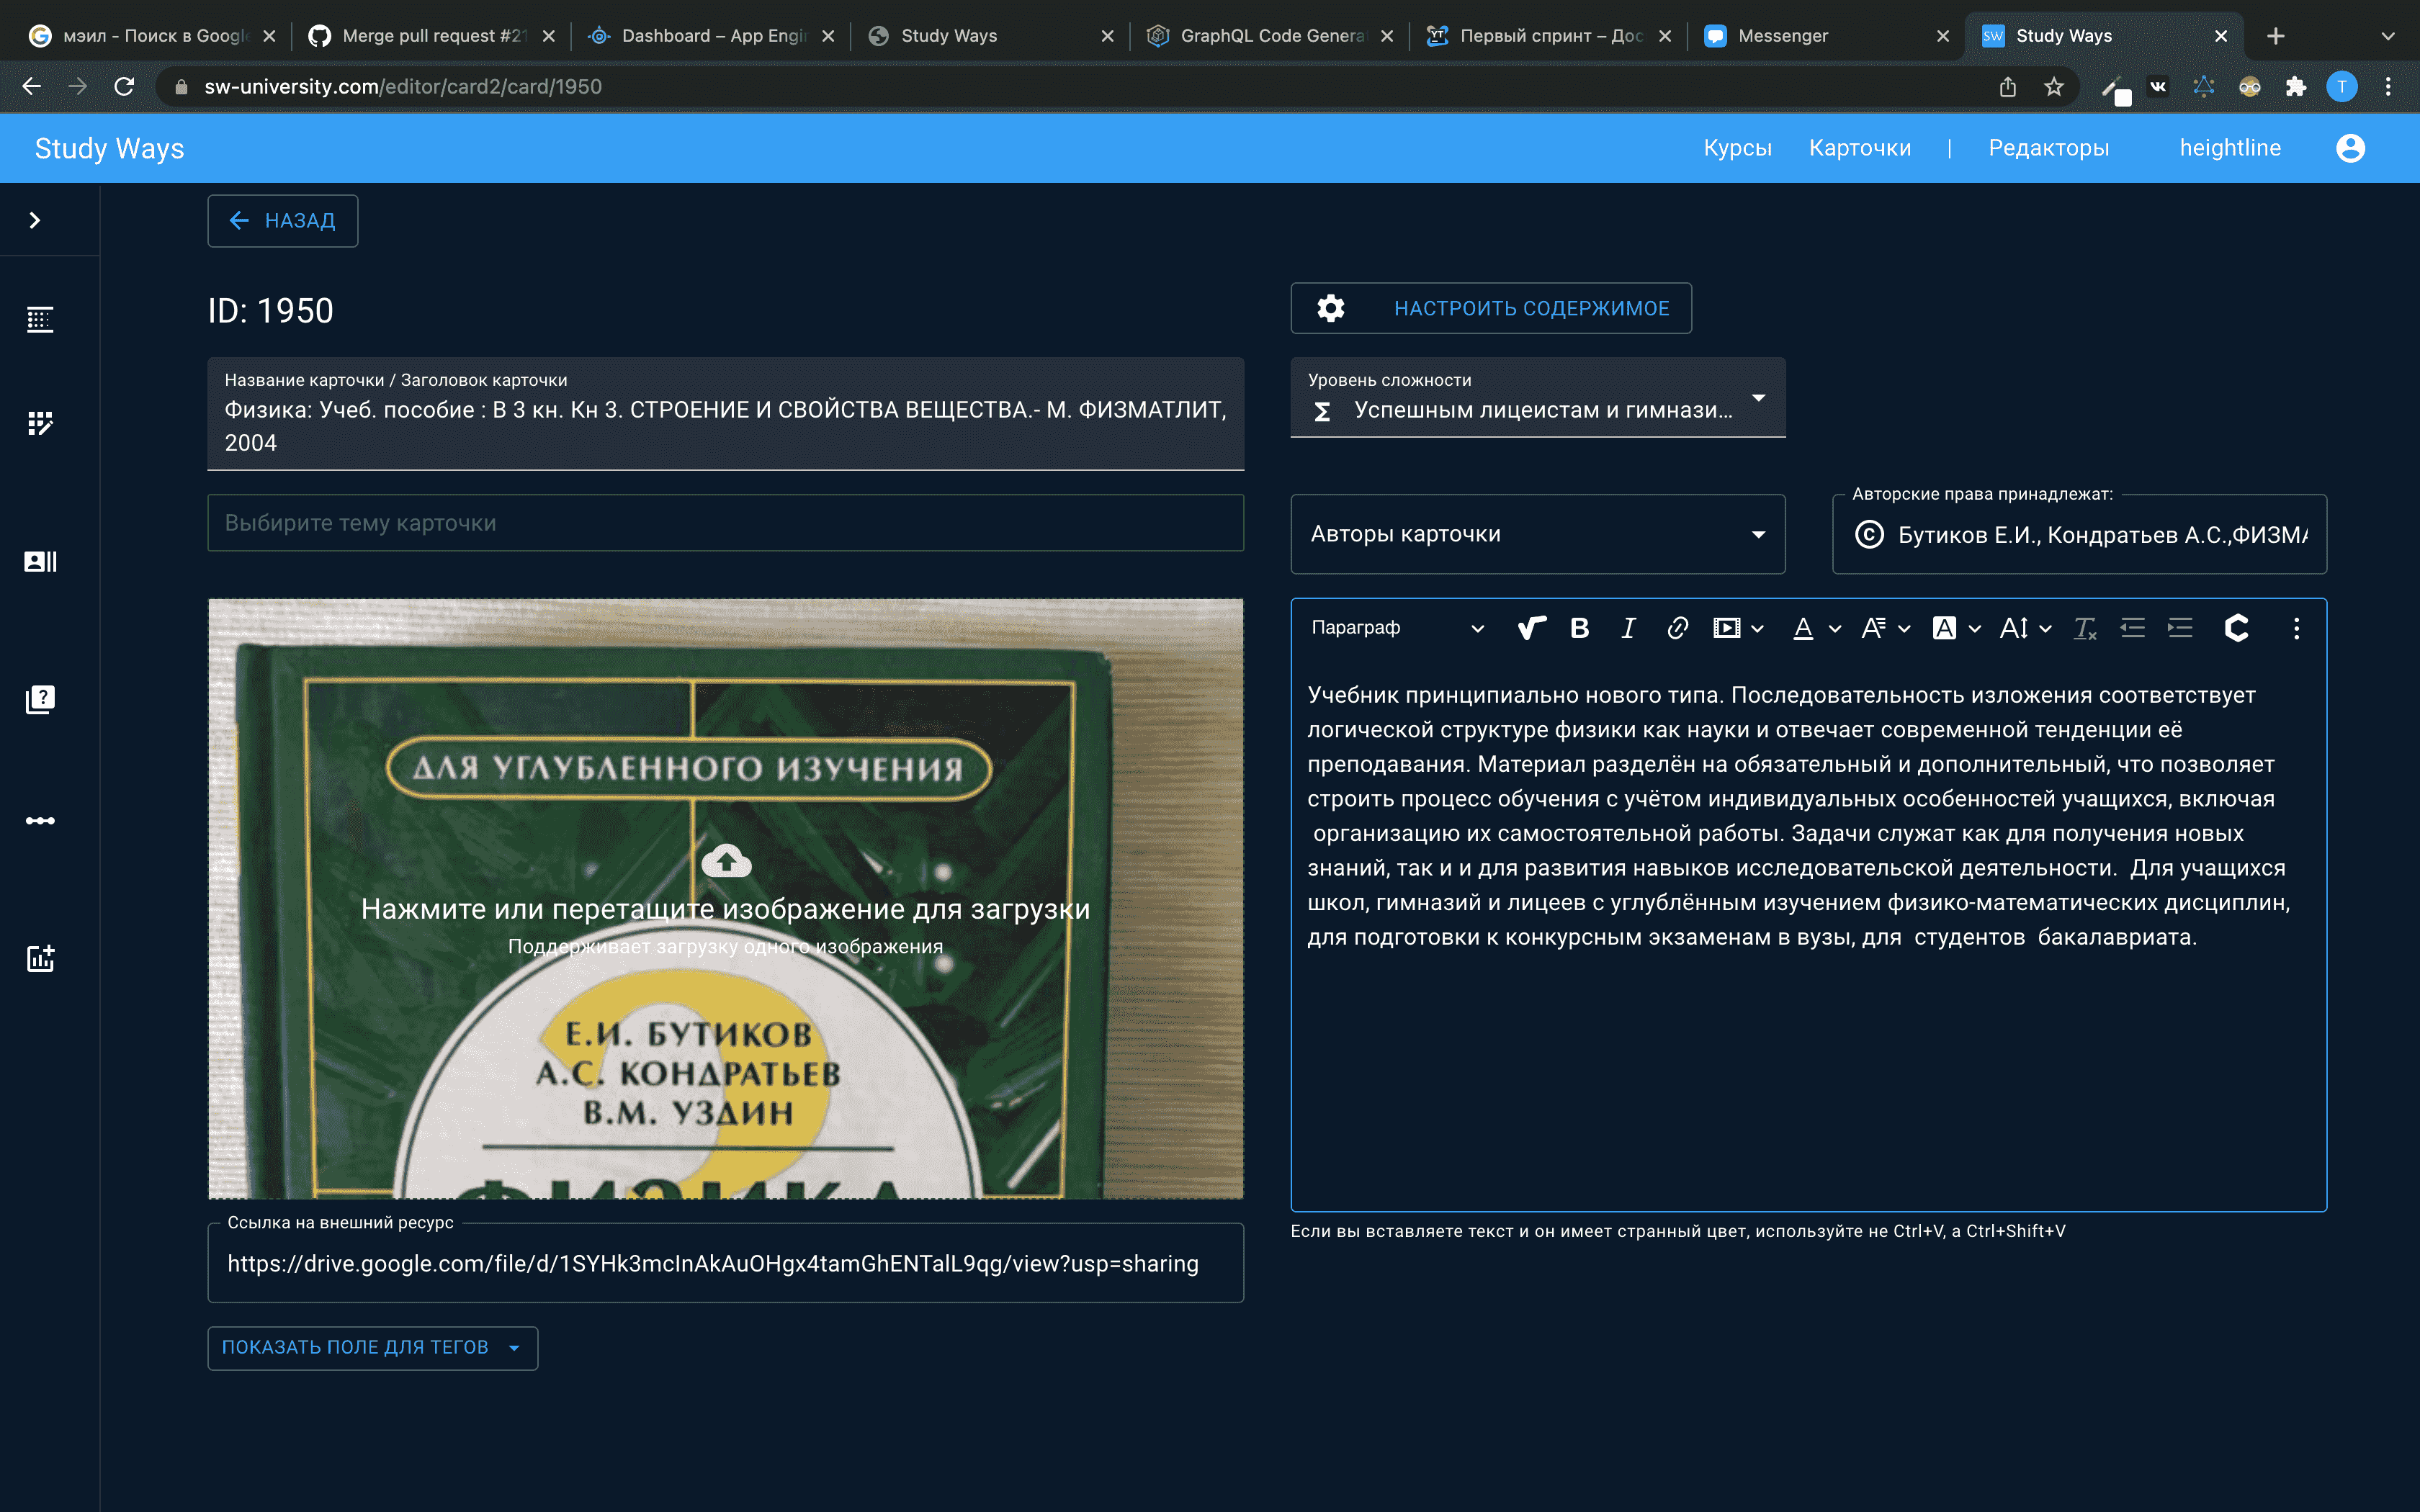Share this page from the address bar
The image size is (2420, 1512).
(2007, 87)
